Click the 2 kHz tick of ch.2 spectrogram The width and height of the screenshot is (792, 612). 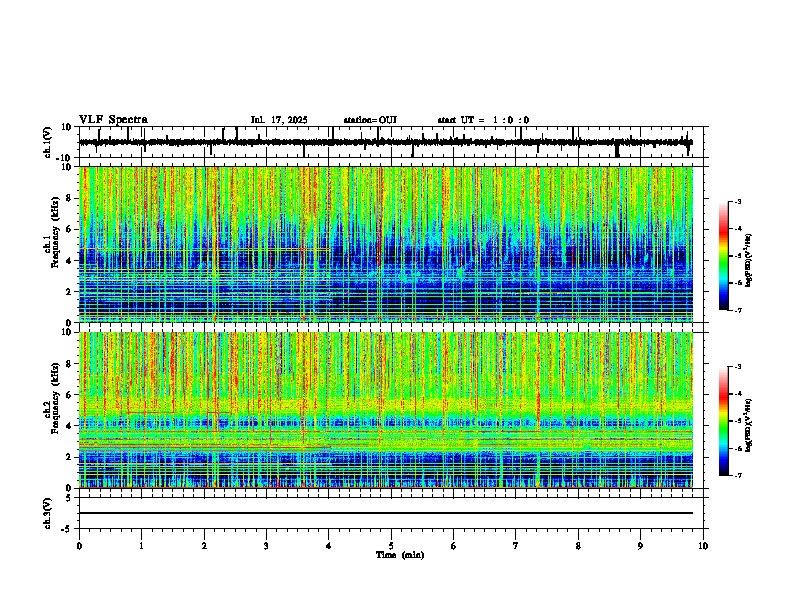pyautogui.click(x=70, y=457)
